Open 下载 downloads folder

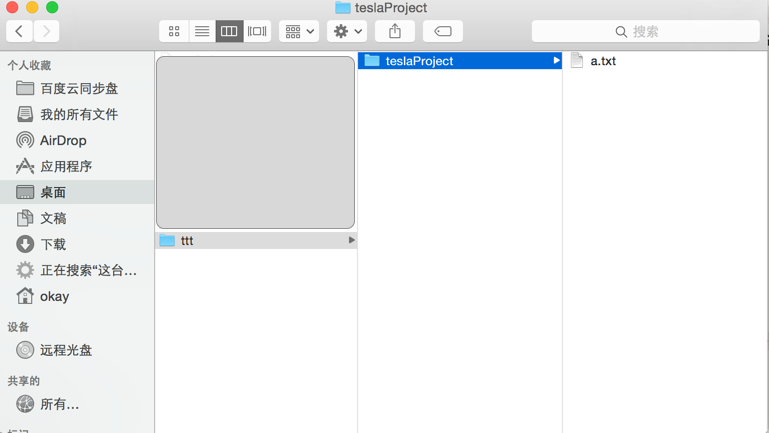click(x=52, y=244)
